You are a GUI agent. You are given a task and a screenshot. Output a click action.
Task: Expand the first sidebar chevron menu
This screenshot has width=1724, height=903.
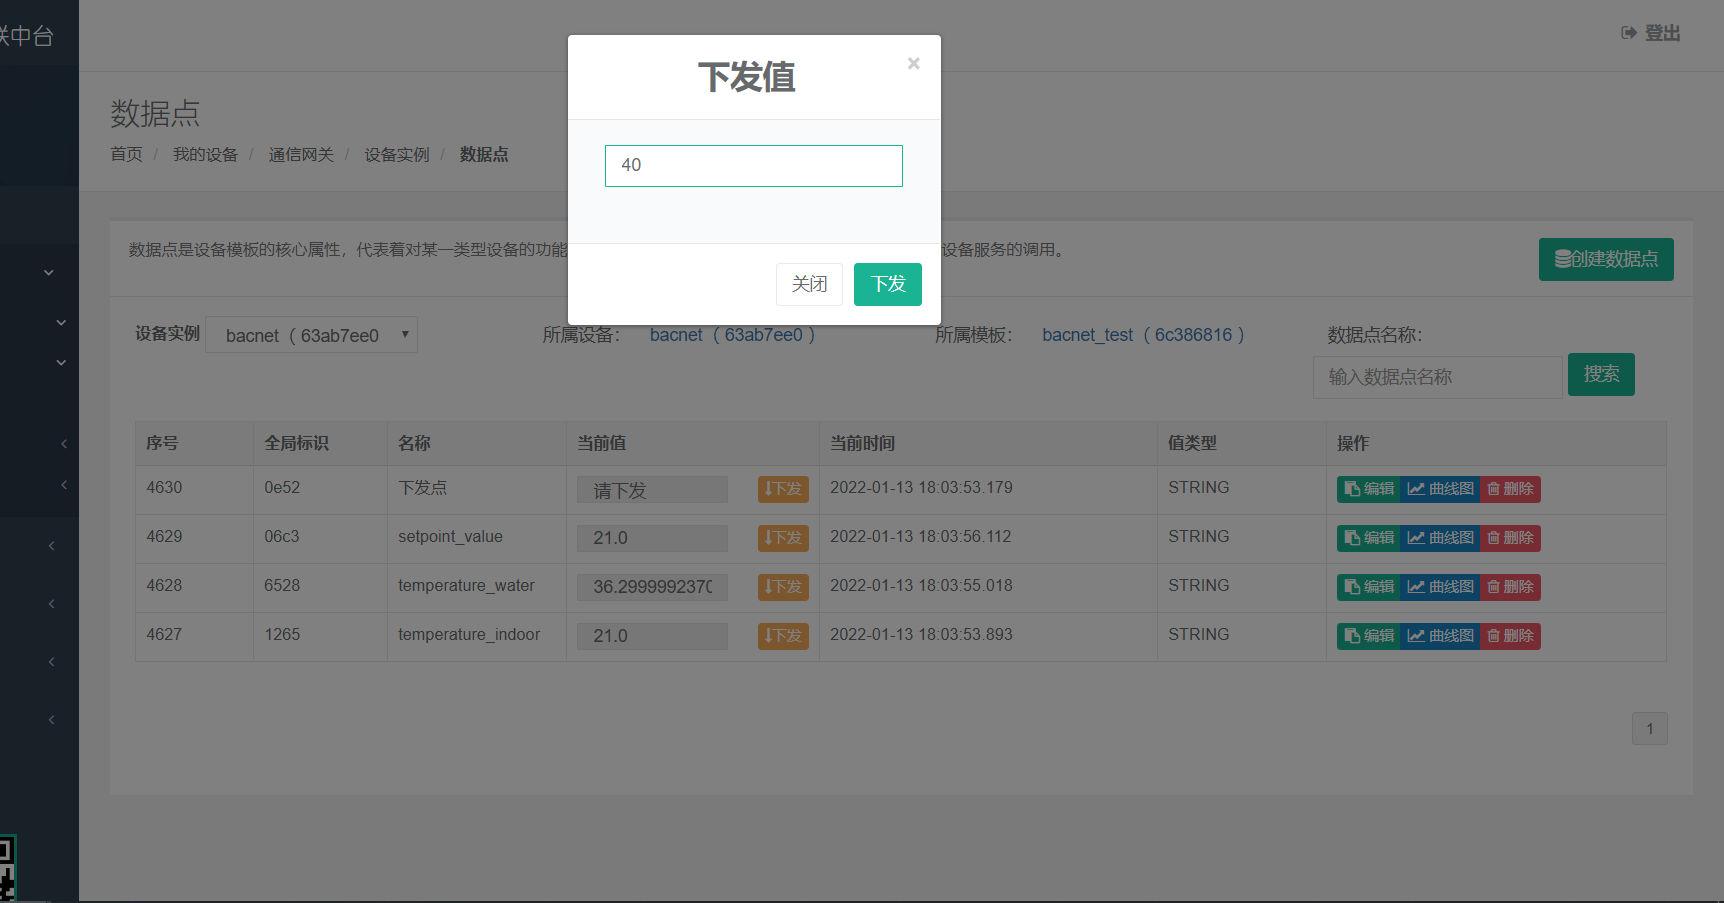48,272
